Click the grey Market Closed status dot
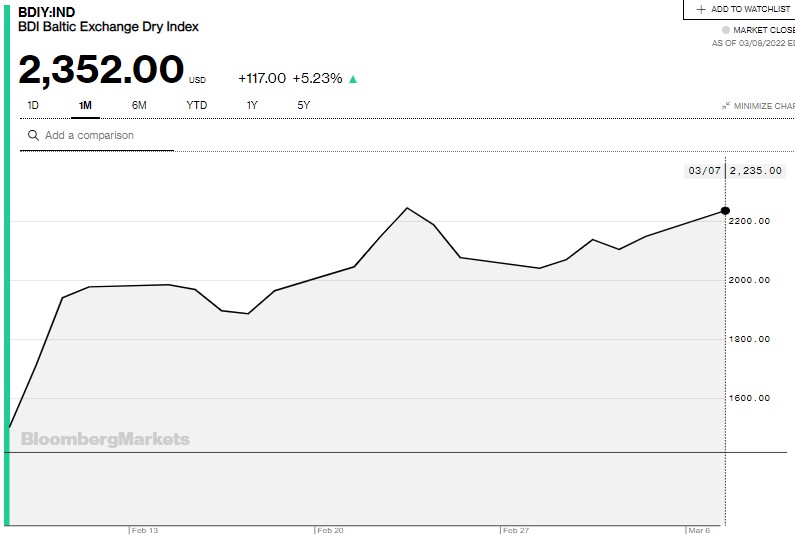The height and width of the screenshot is (539, 795). [x=726, y=30]
